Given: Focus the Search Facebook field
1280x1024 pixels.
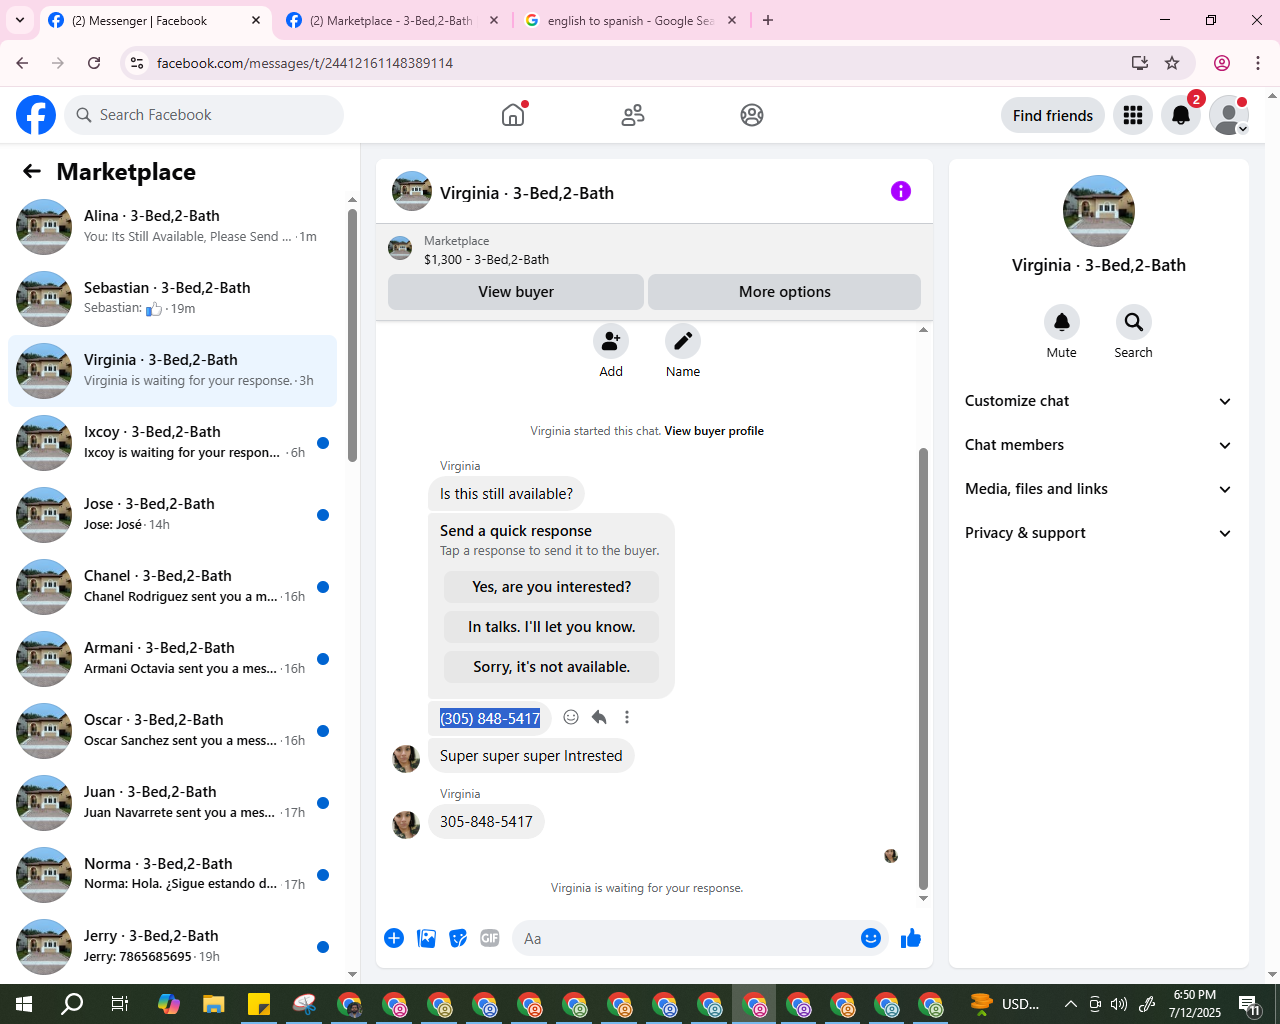Looking at the screenshot, I should click(204, 115).
